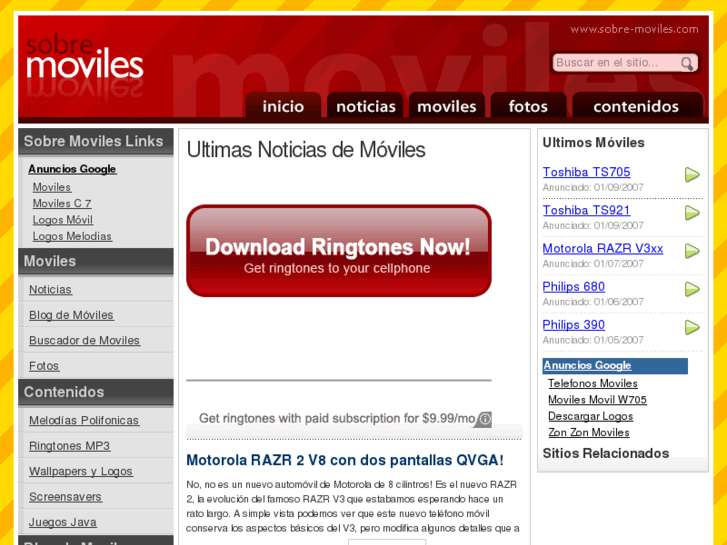Open the Logos Móvil link
The image size is (727, 545).
(63, 220)
